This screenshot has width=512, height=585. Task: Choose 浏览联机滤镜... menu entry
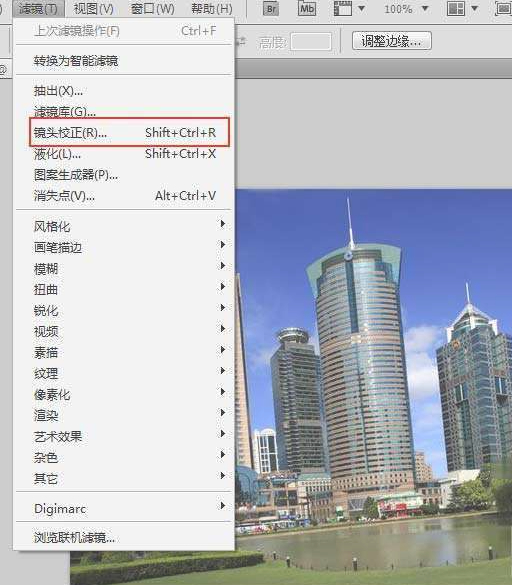pyautogui.click(x=124, y=537)
